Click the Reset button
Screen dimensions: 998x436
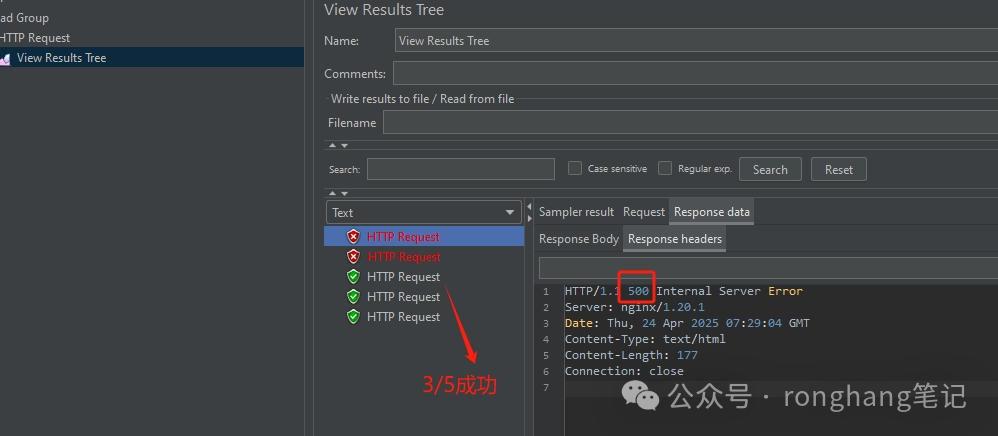838,170
